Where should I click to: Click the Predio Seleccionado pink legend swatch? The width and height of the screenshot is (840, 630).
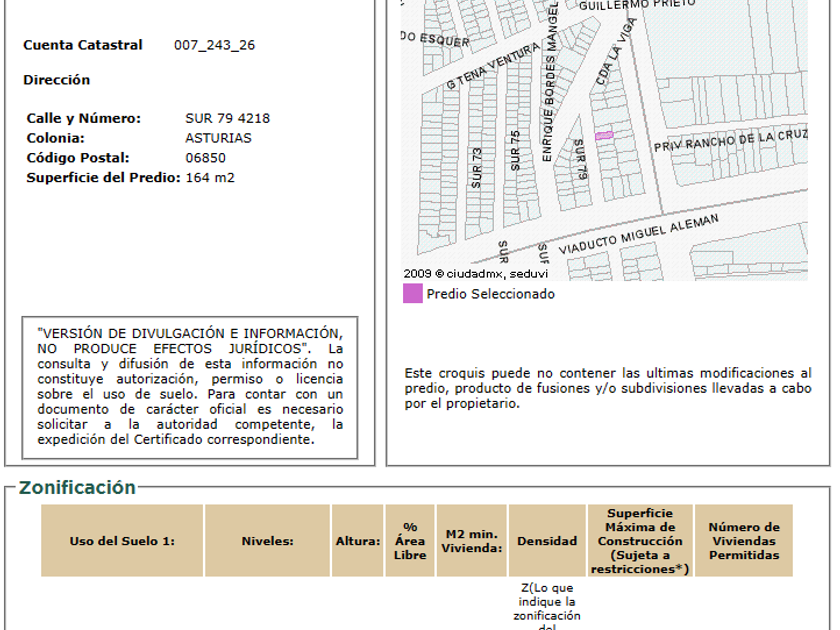click(x=412, y=294)
